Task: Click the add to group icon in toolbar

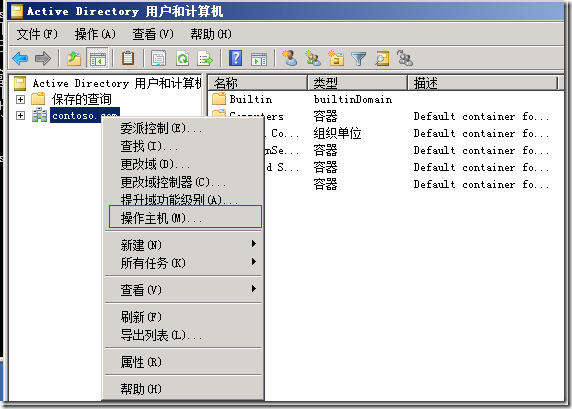Action: (405, 58)
